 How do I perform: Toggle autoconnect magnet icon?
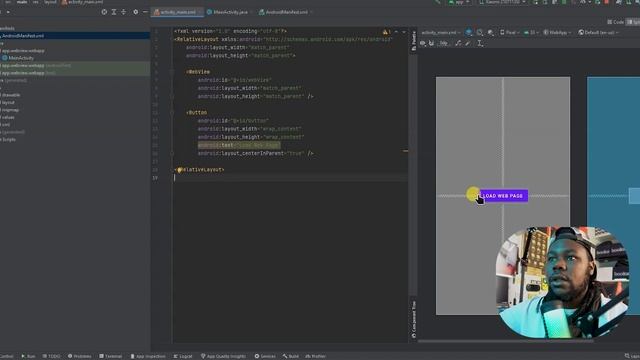431,43
